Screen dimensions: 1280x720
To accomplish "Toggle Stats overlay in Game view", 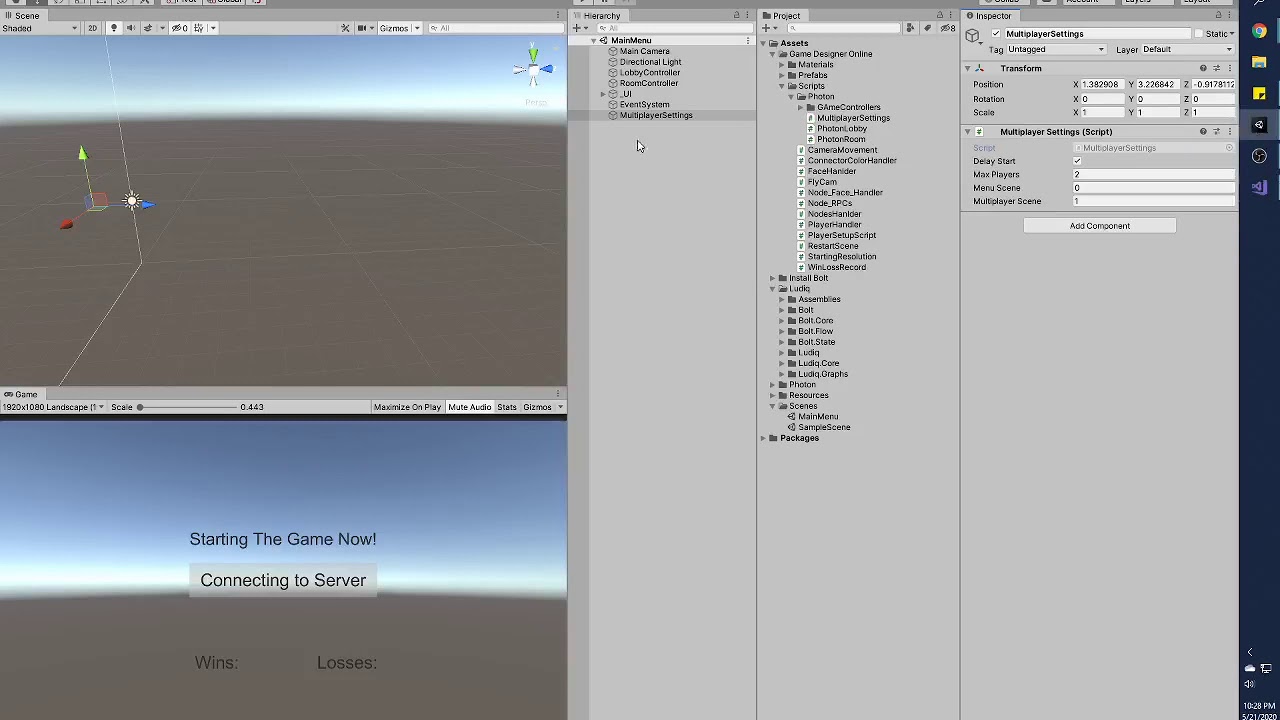I will click(x=507, y=407).
